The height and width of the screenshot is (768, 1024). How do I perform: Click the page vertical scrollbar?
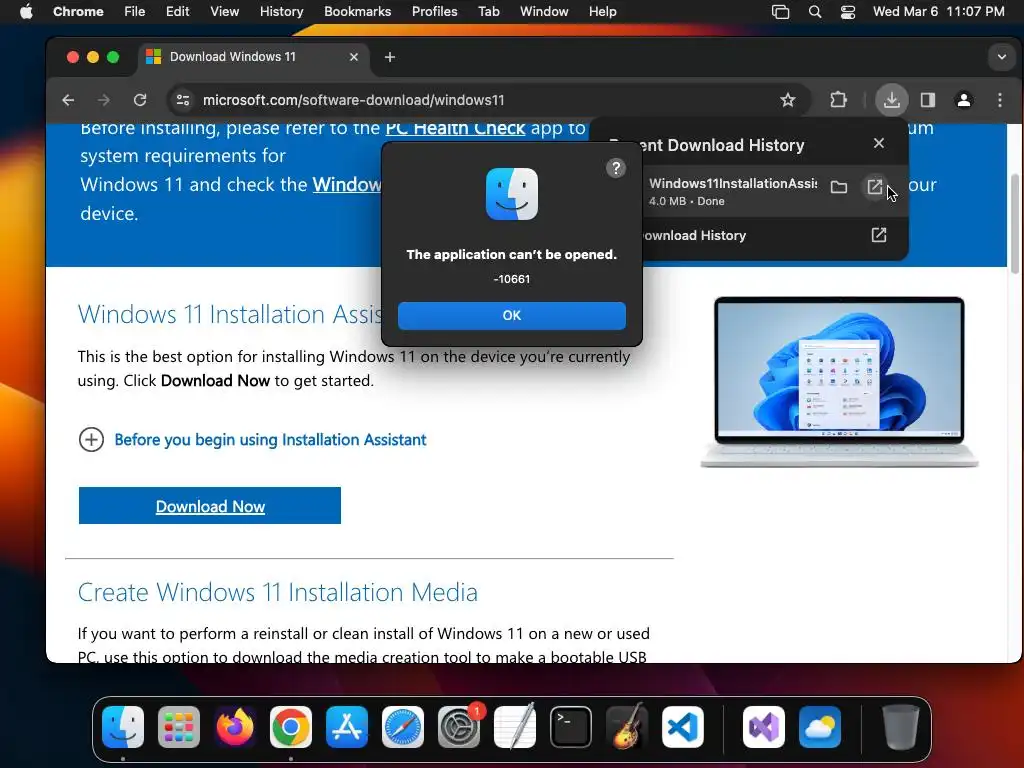point(1014,224)
